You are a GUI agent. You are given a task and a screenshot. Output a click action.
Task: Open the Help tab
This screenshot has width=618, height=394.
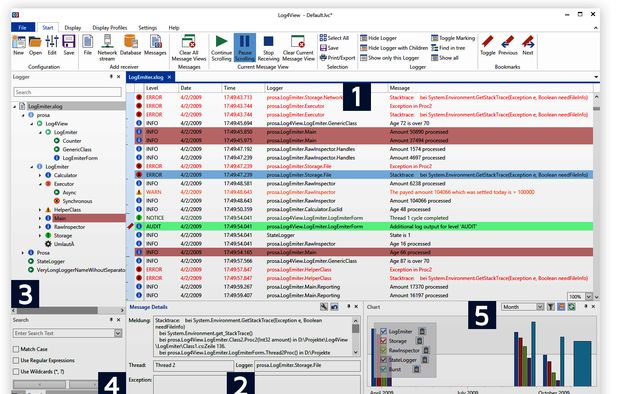(174, 28)
